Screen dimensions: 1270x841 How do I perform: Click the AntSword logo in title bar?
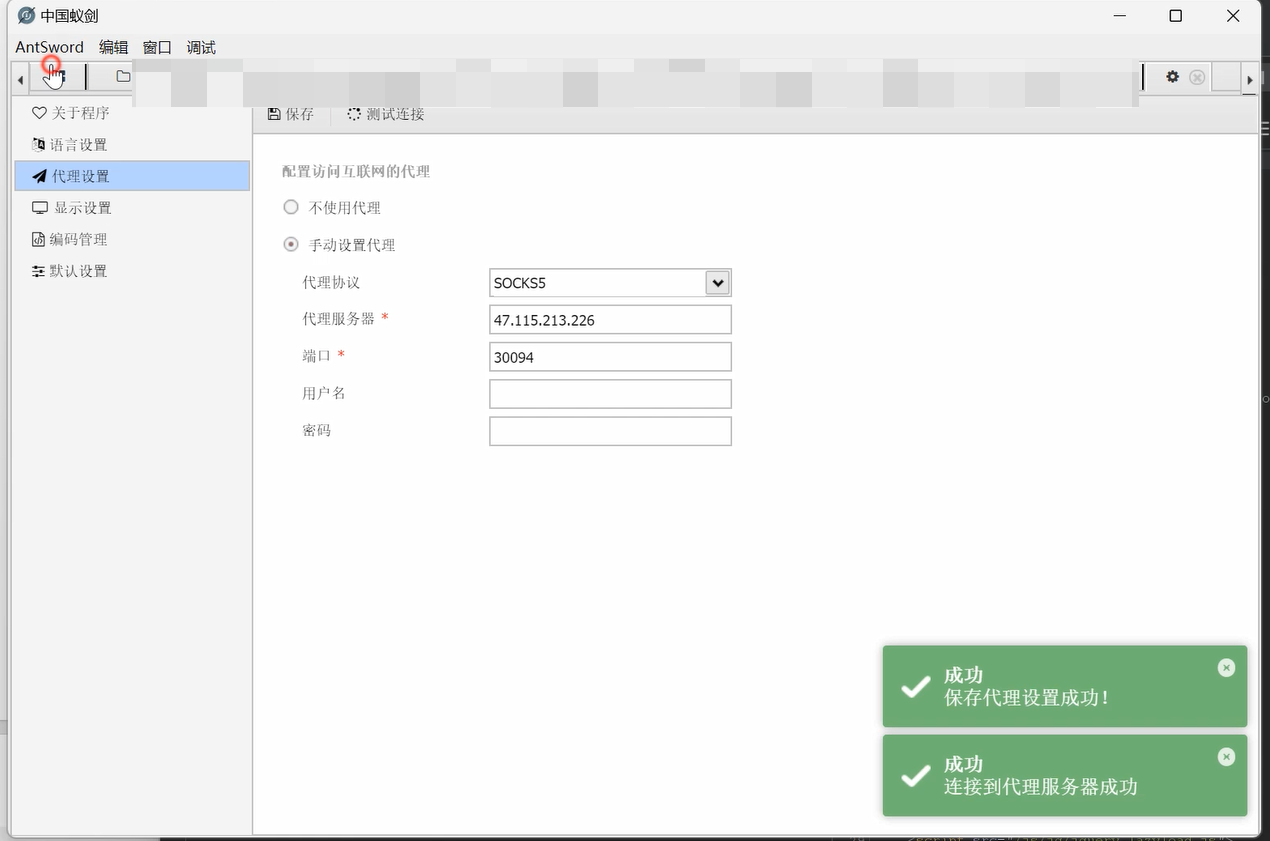26,16
